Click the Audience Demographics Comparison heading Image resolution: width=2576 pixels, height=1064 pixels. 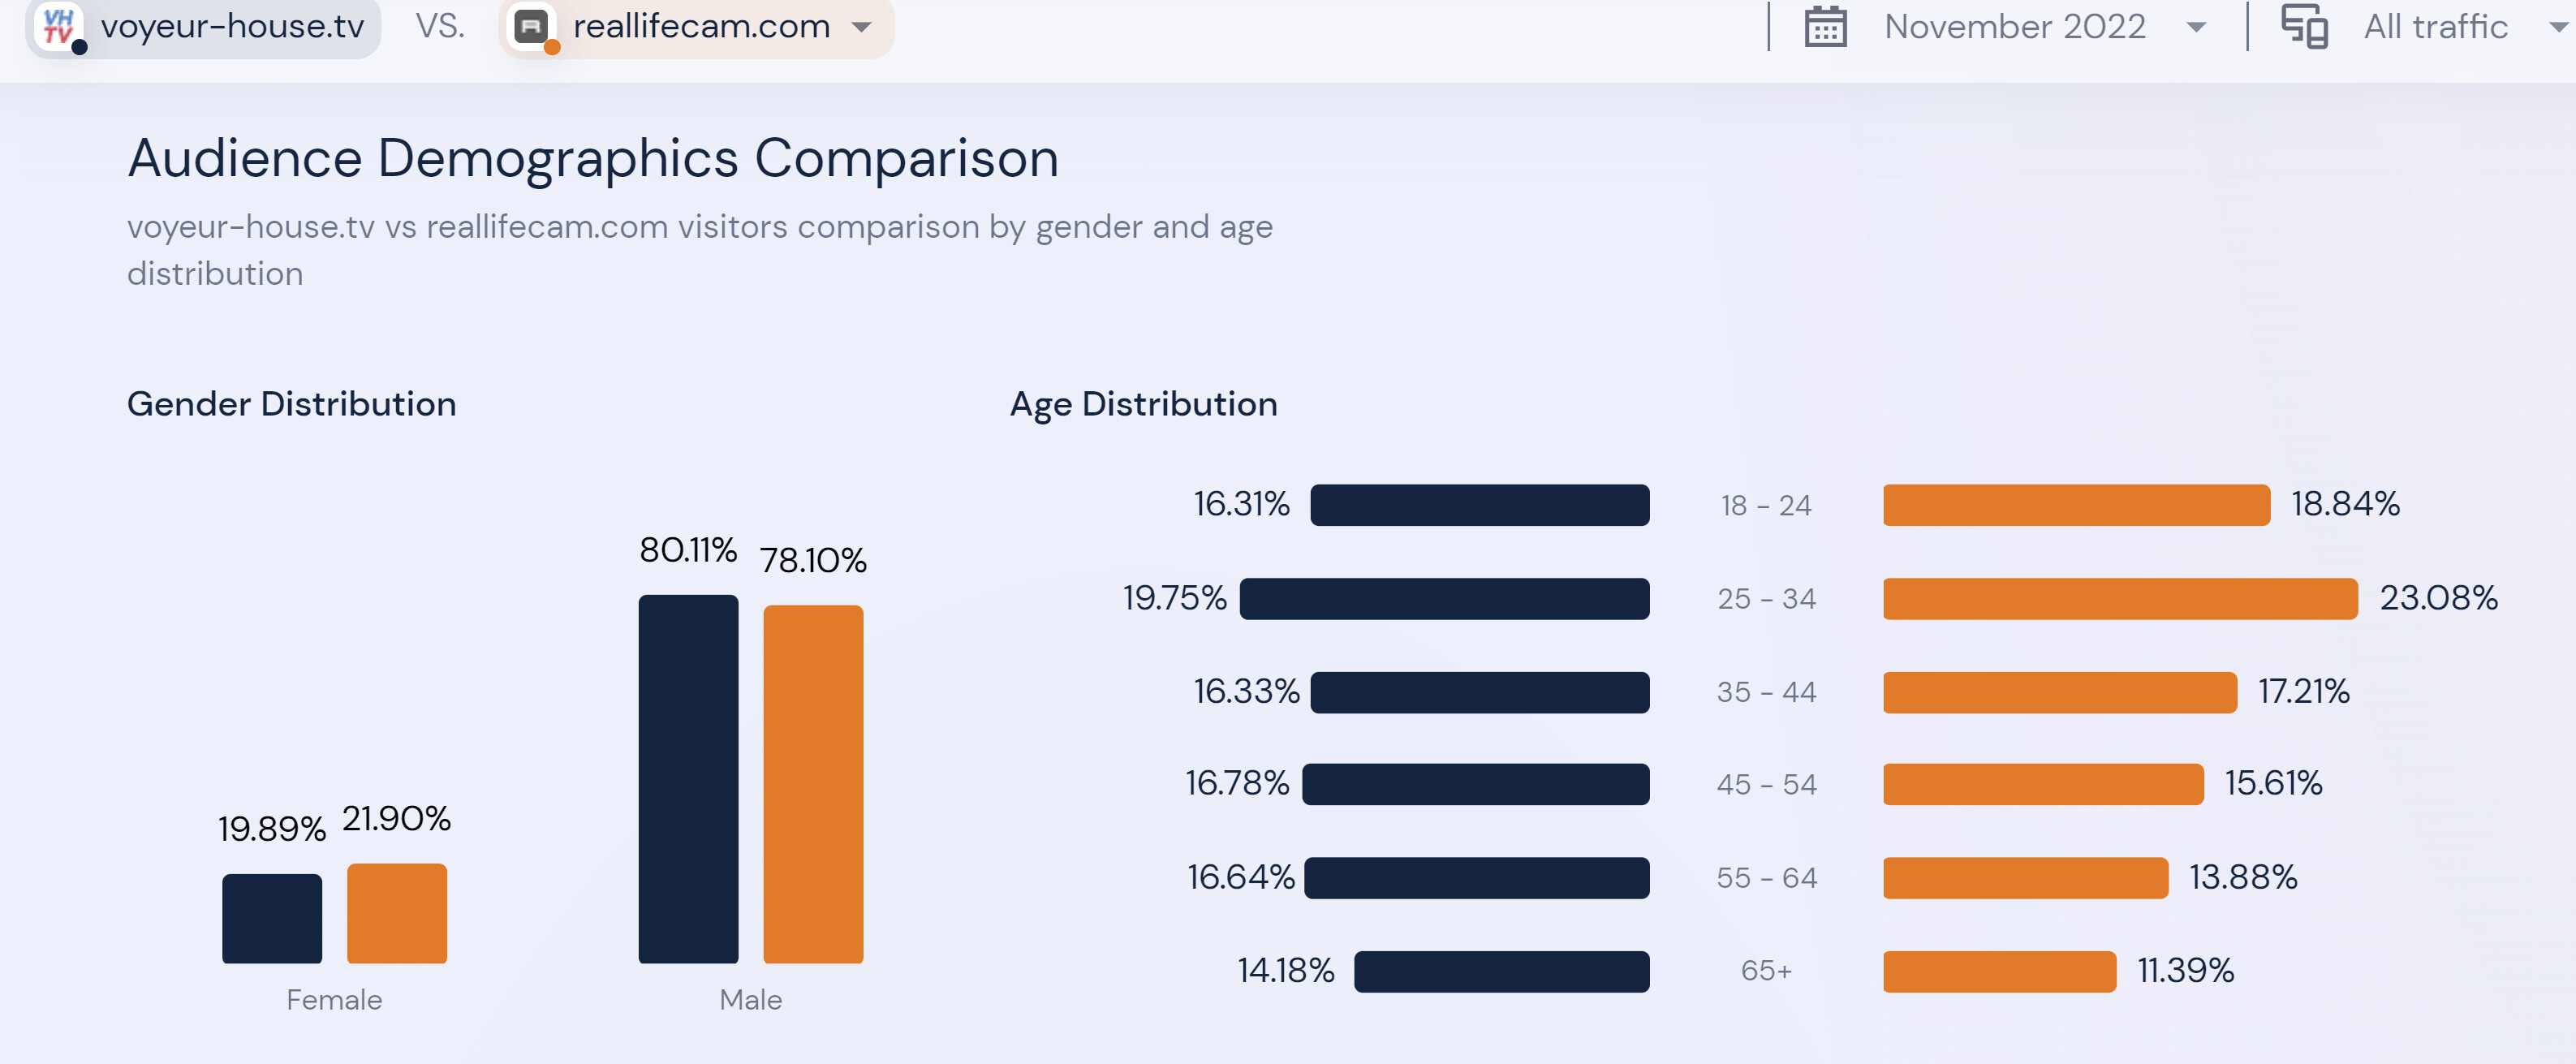(593, 158)
